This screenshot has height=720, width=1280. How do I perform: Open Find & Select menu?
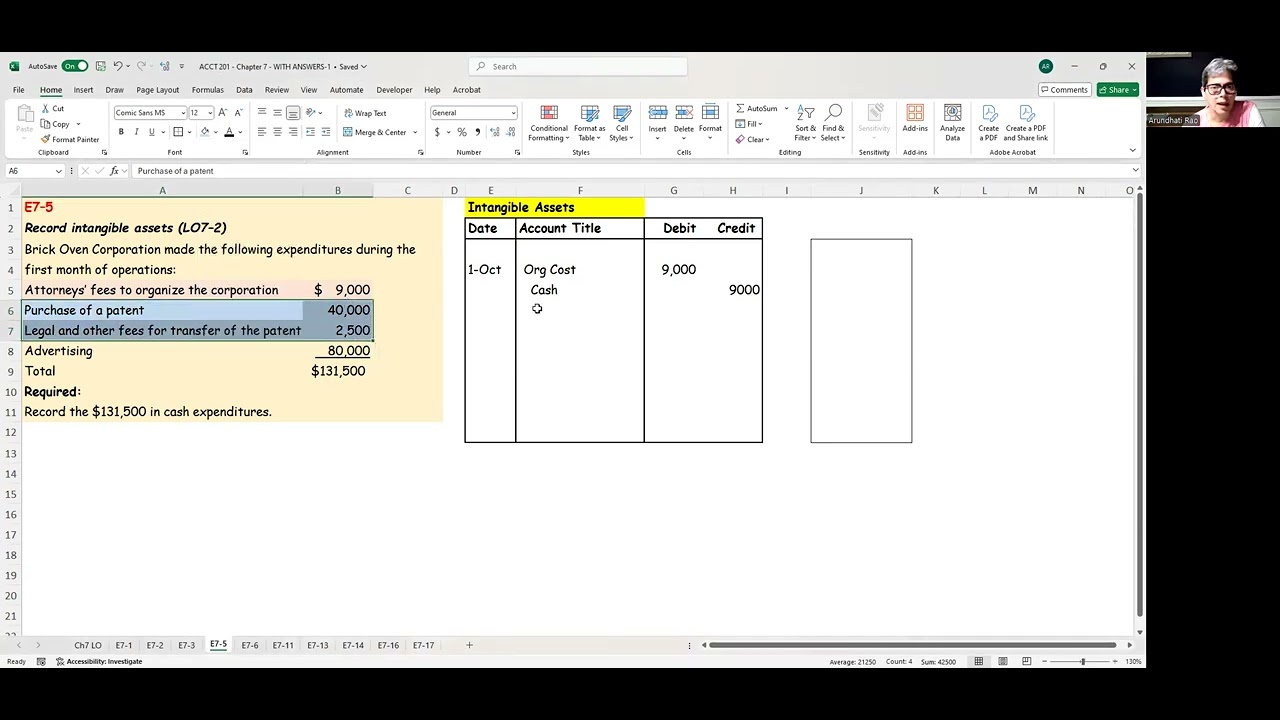pos(833,123)
